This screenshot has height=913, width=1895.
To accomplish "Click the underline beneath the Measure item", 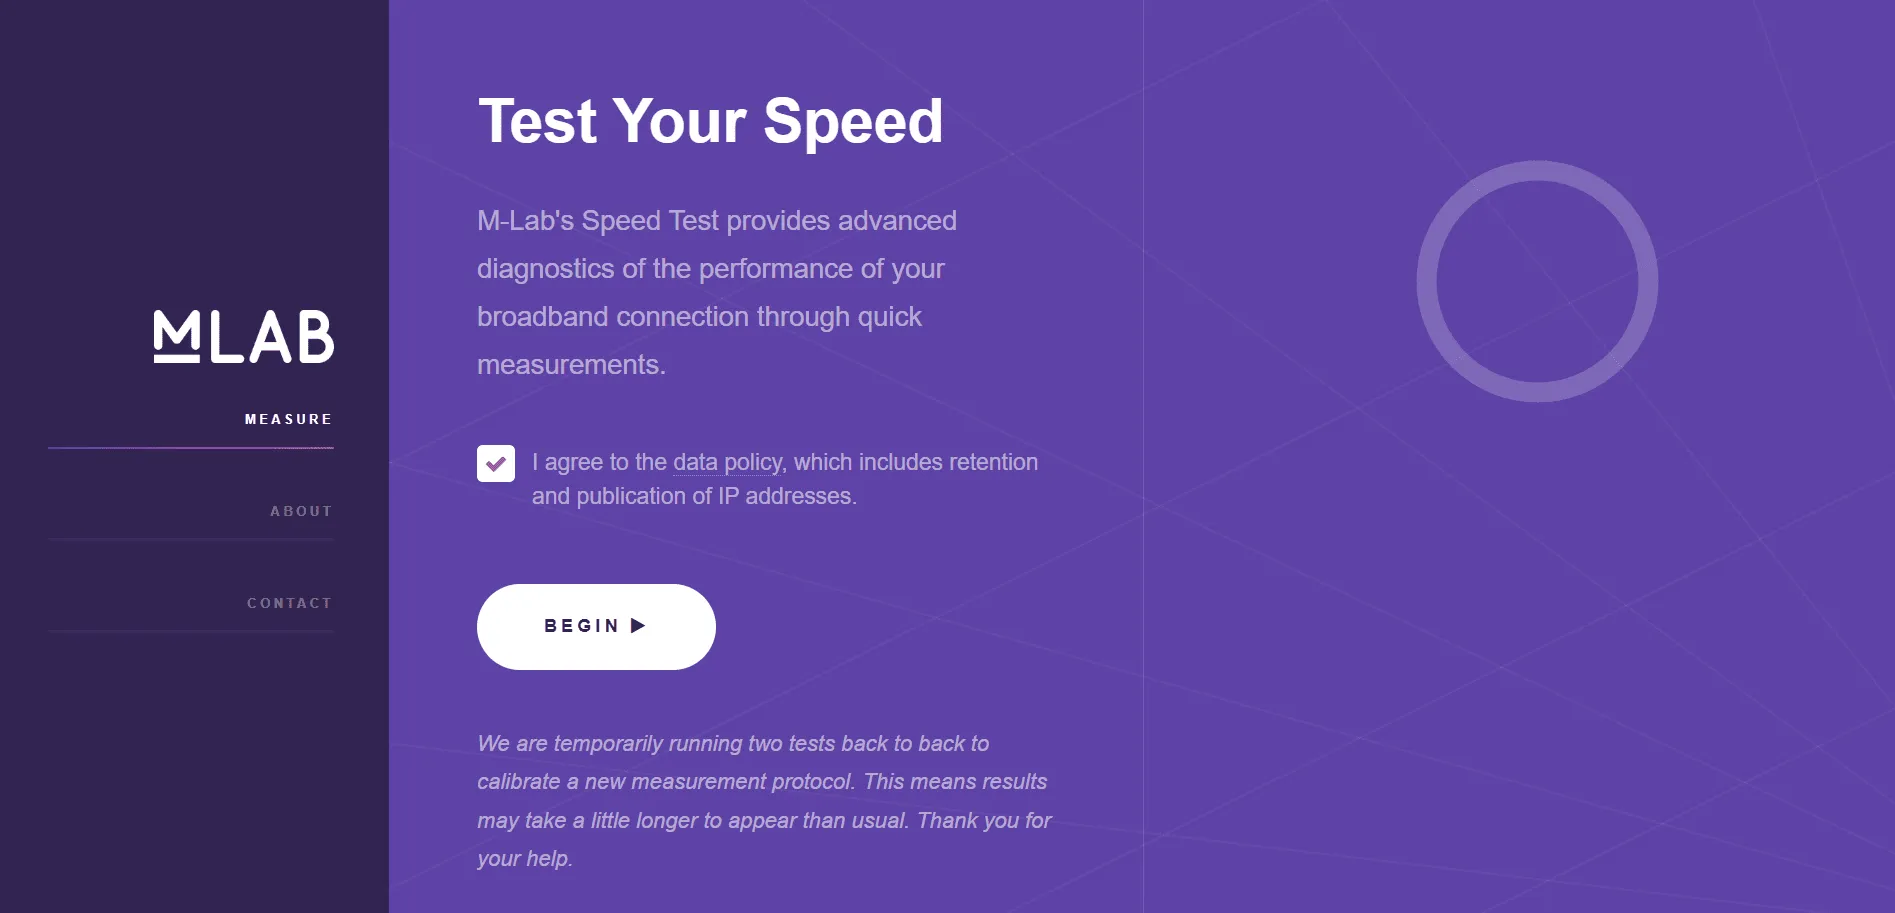I will (191, 448).
